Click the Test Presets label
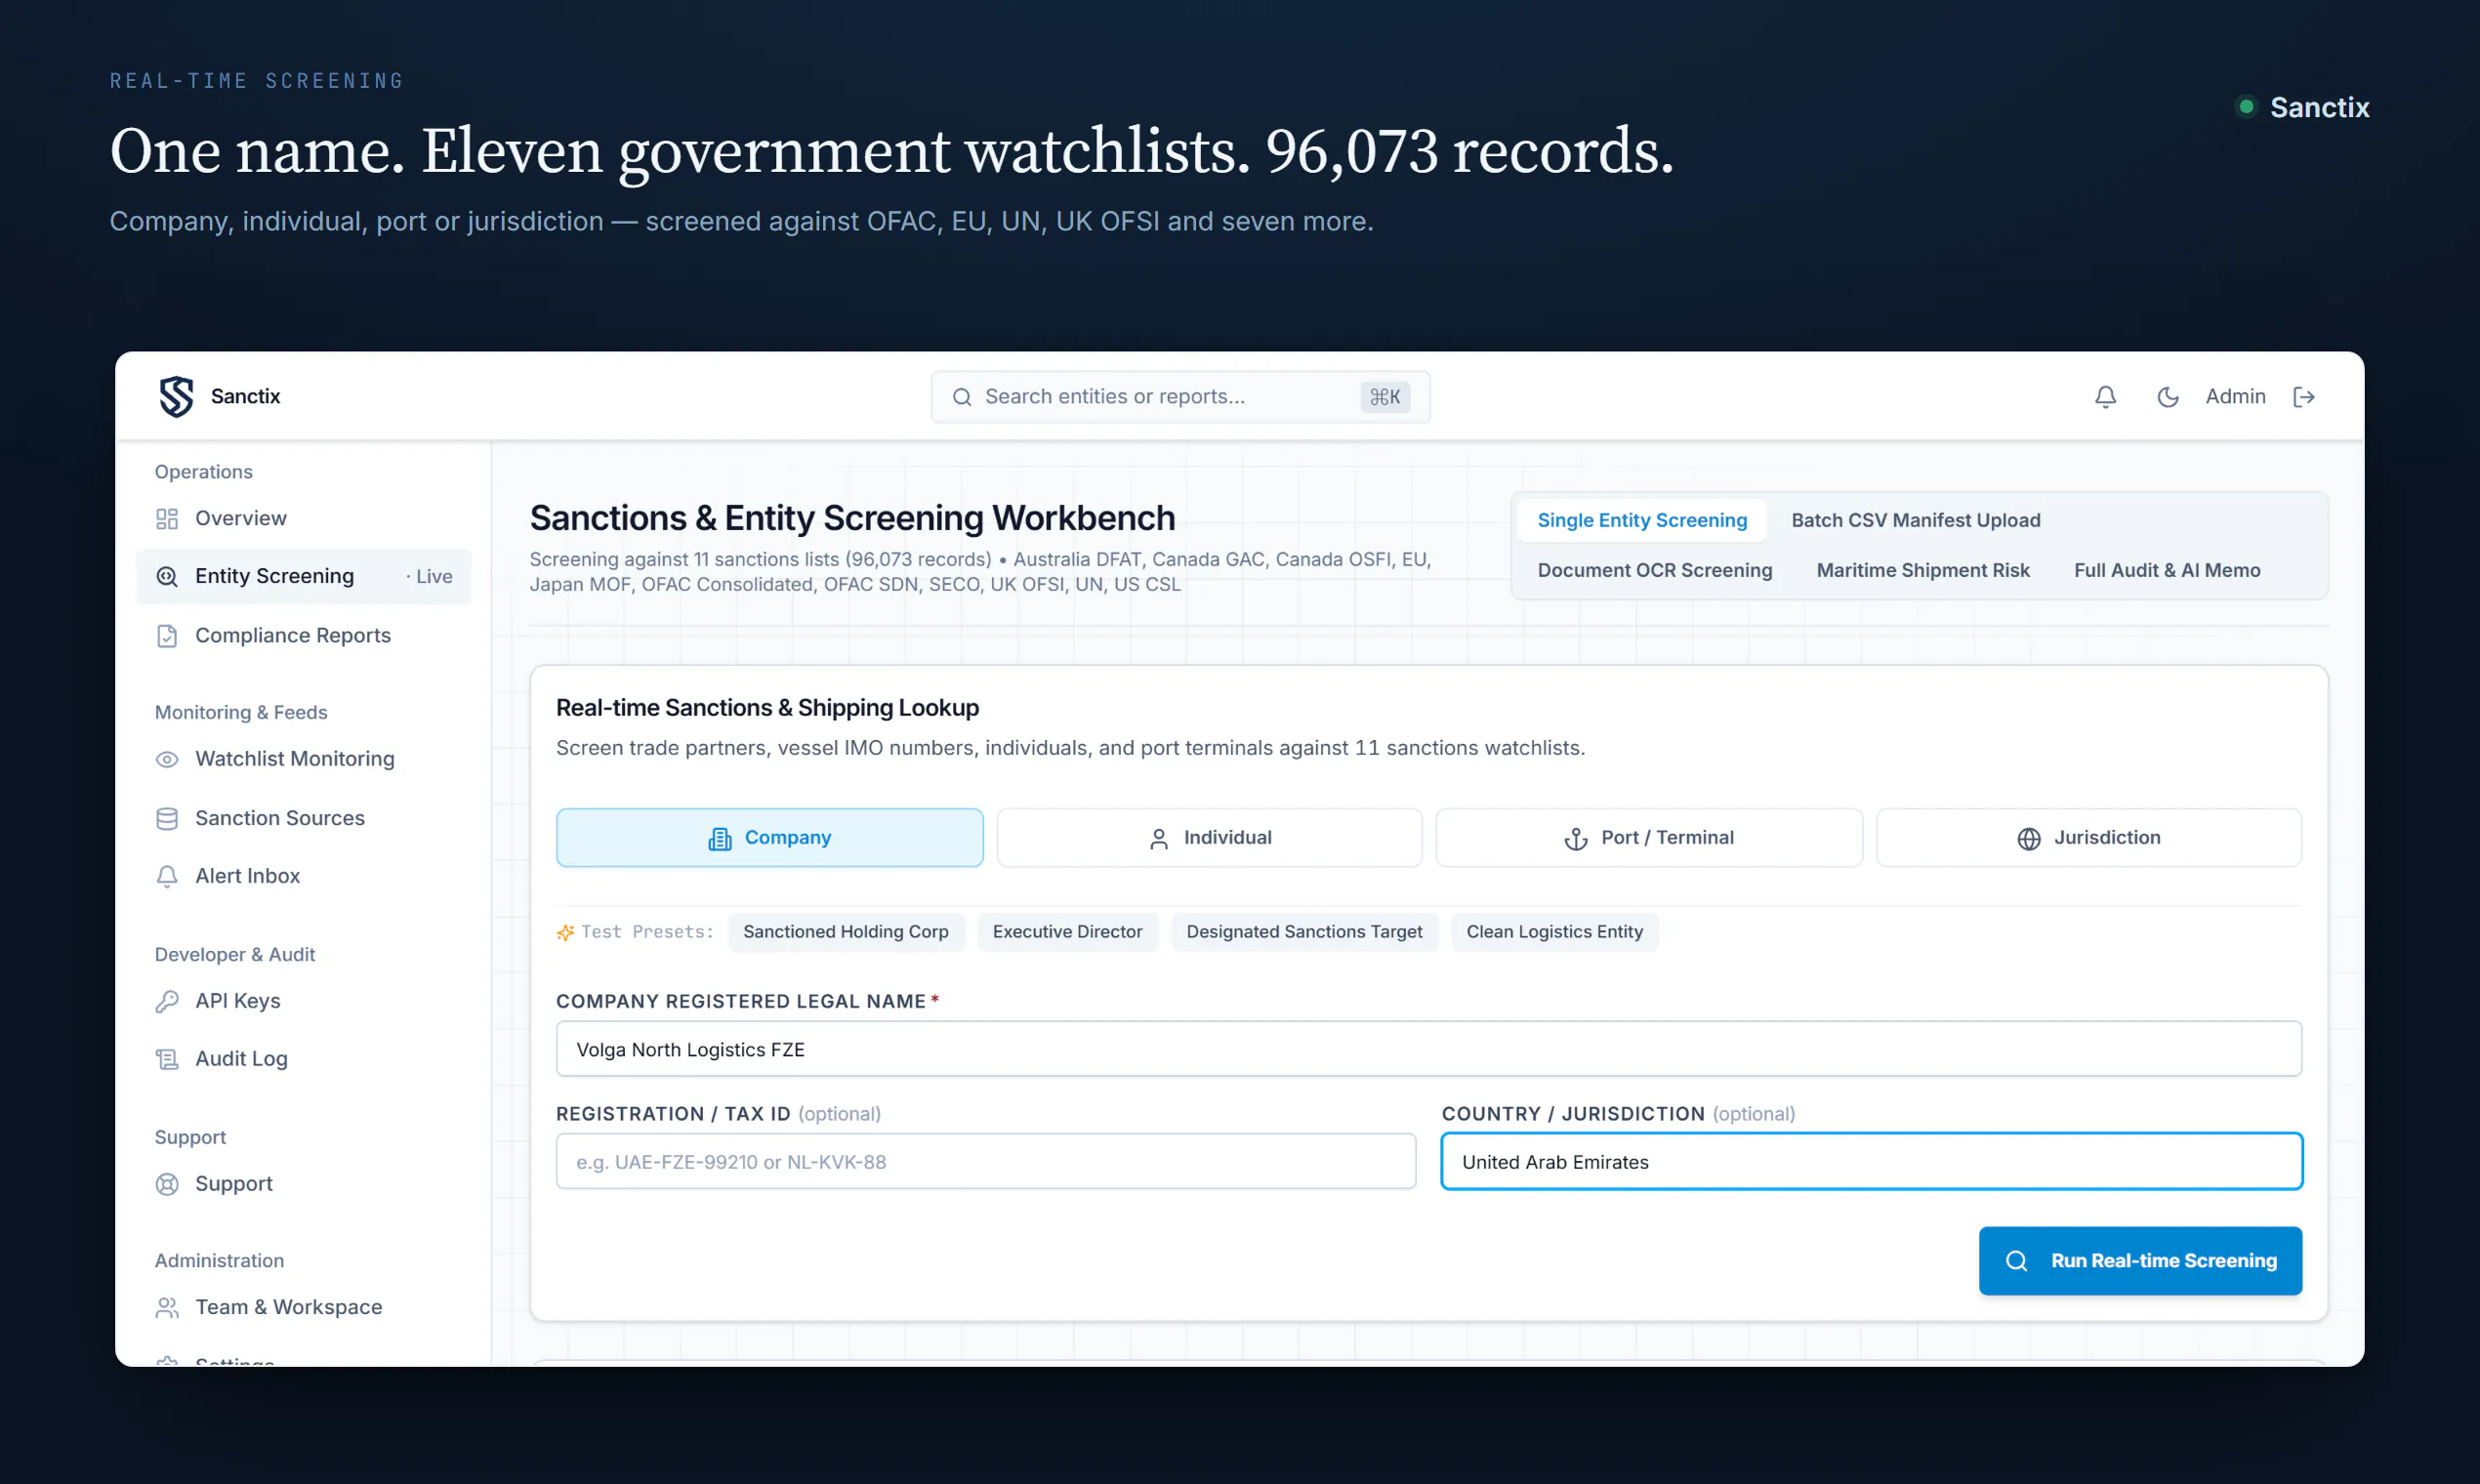The height and width of the screenshot is (1484, 2480). point(647,932)
